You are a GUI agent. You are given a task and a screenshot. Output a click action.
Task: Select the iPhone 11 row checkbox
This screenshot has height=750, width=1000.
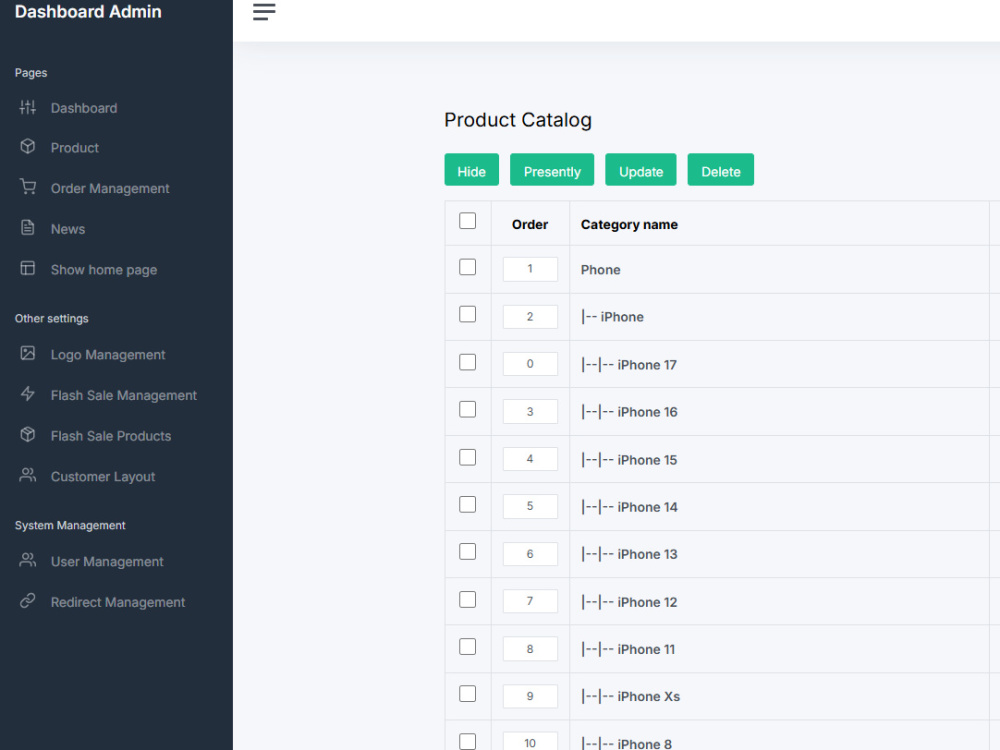pyautogui.click(x=467, y=646)
